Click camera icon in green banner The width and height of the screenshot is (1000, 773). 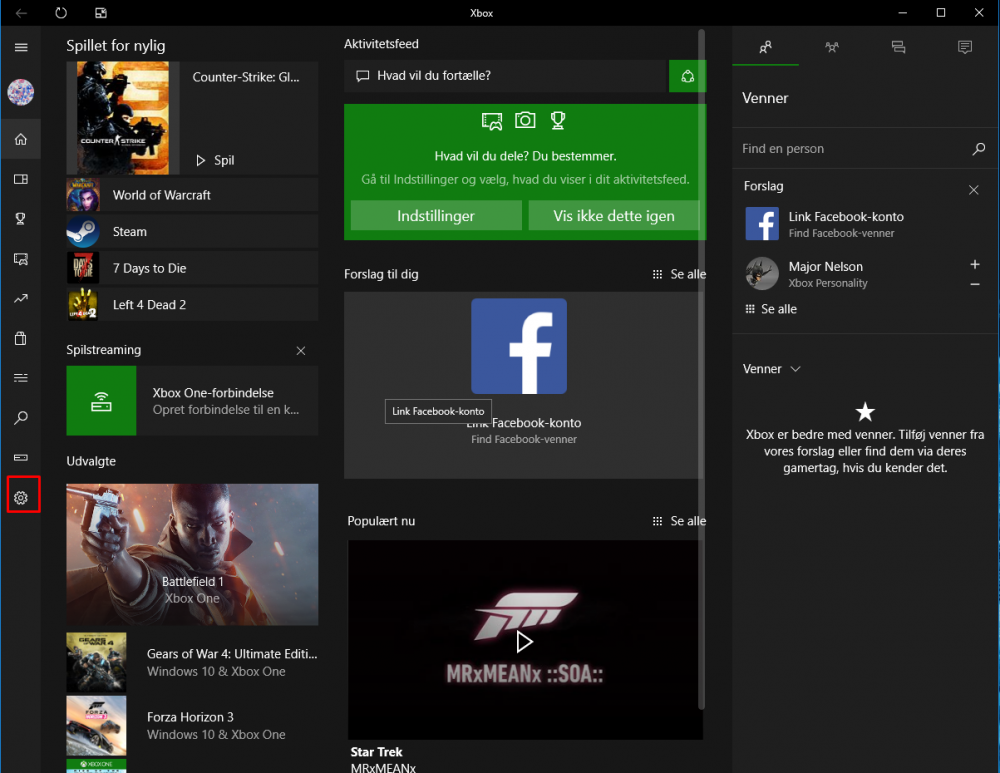pyautogui.click(x=525, y=120)
